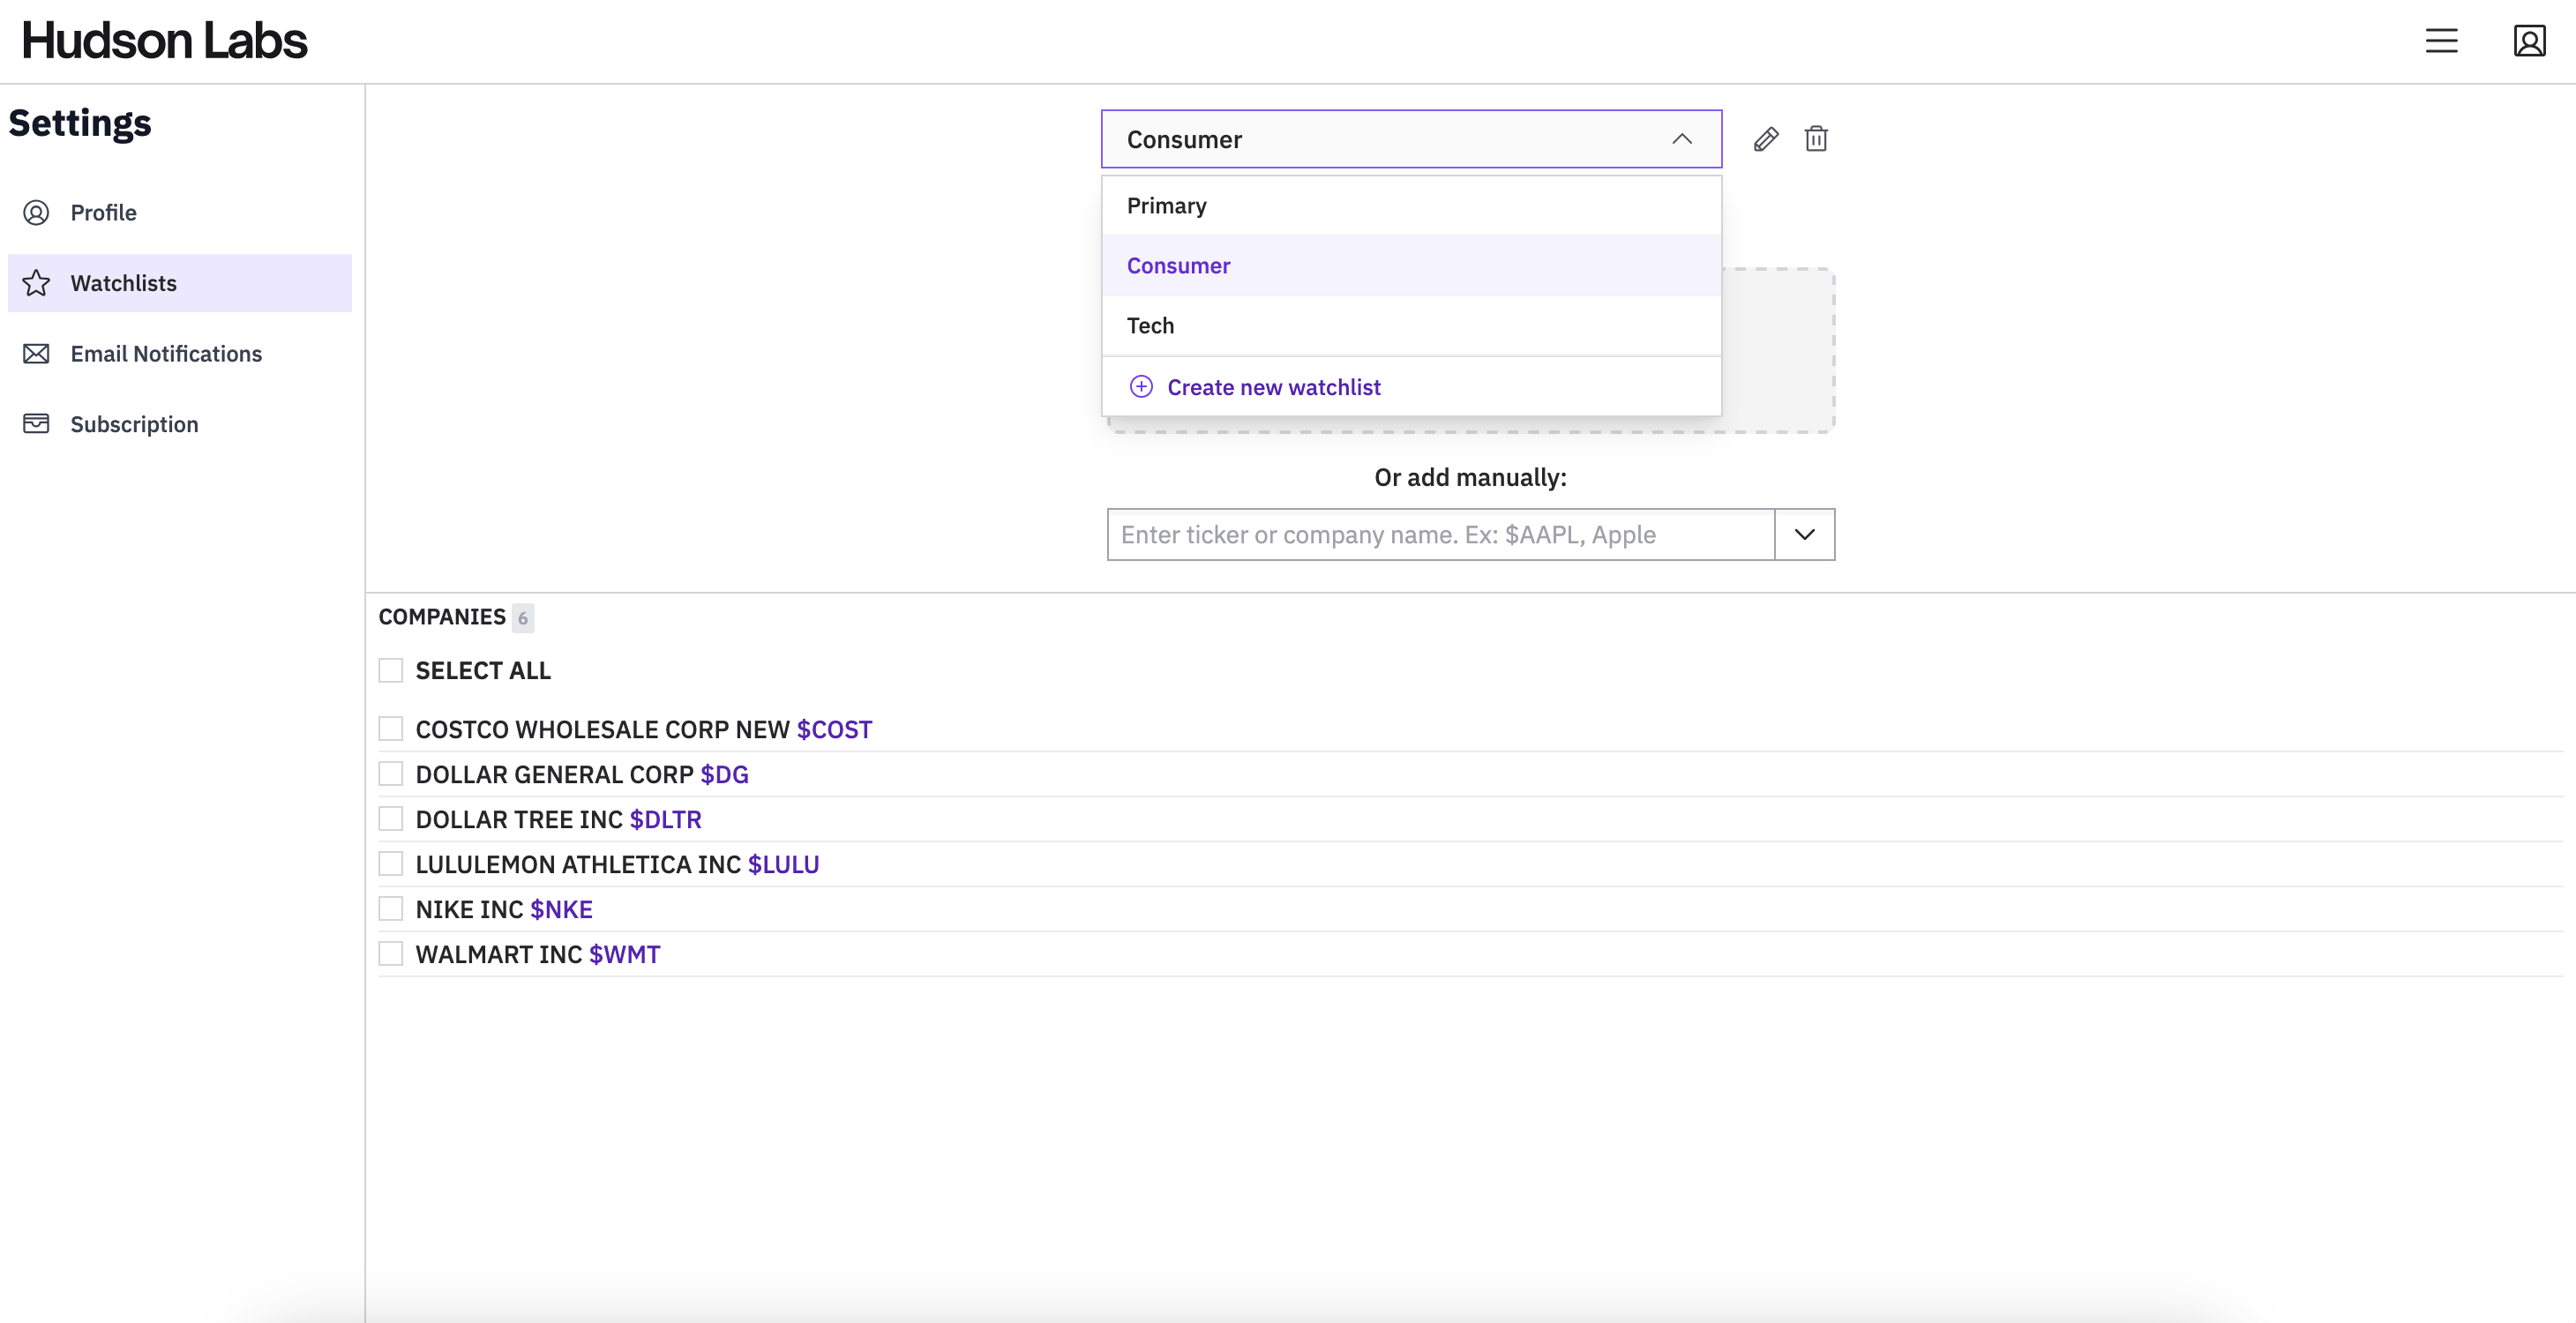The height and width of the screenshot is (1323, 2576).
Task: Expand the ticker search dropdown arrow
Action: [1804, 534]
